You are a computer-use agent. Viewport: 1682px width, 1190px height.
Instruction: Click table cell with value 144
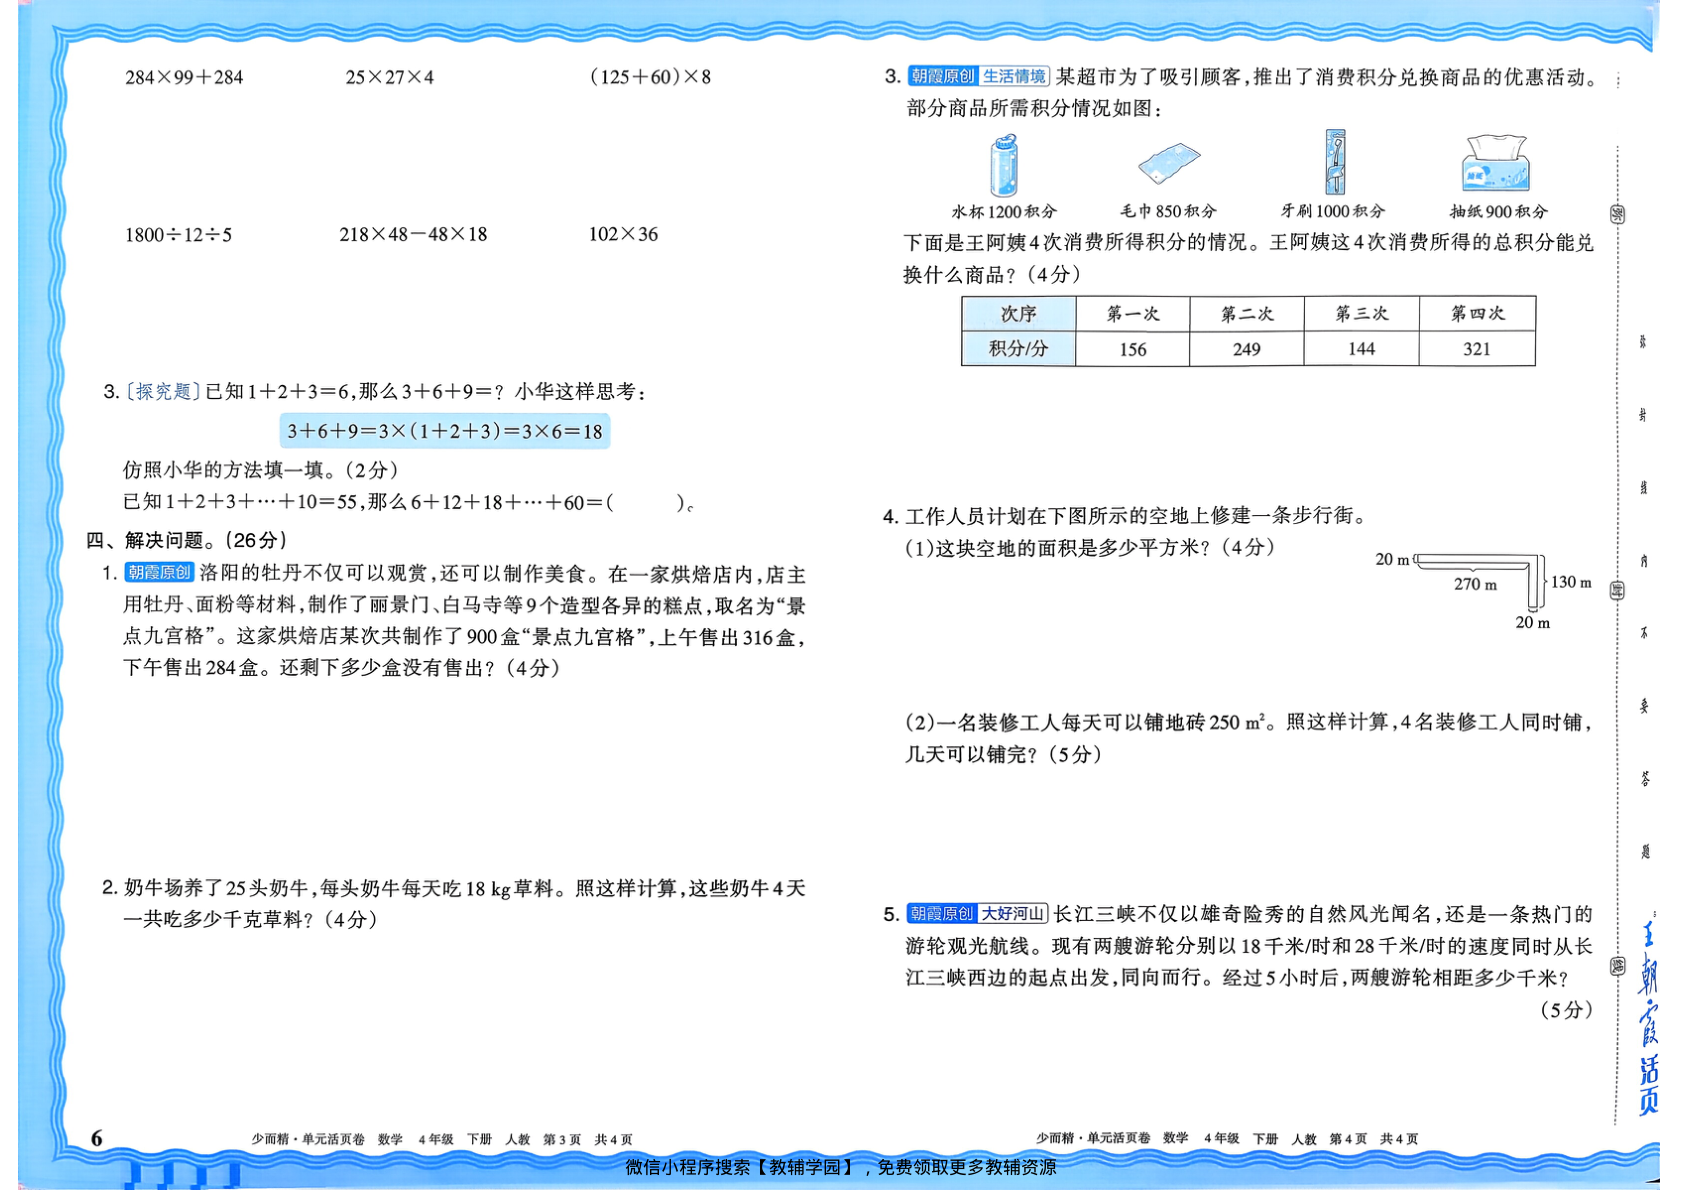coord(1362,349)
